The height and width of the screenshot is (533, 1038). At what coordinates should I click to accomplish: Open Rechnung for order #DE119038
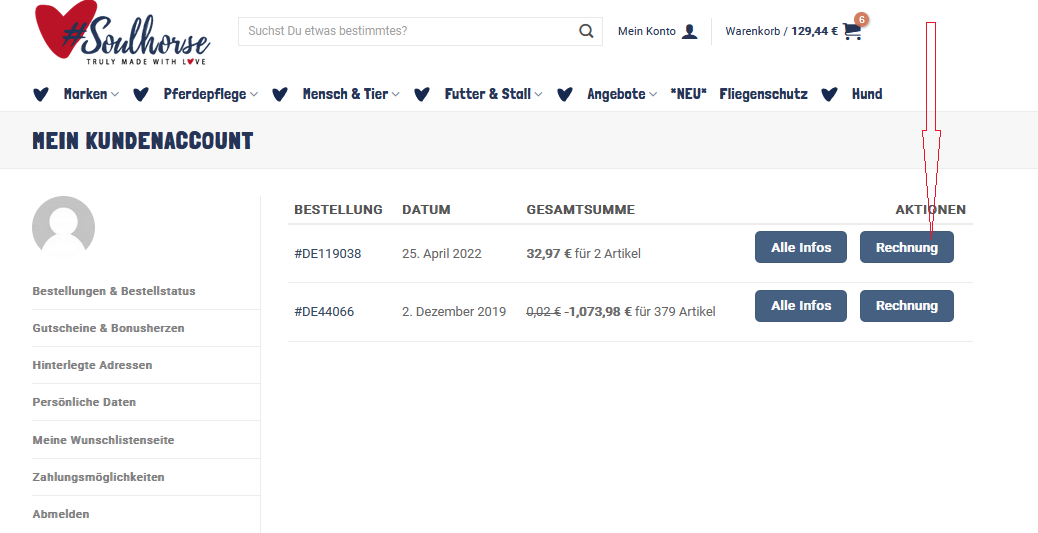906,247
